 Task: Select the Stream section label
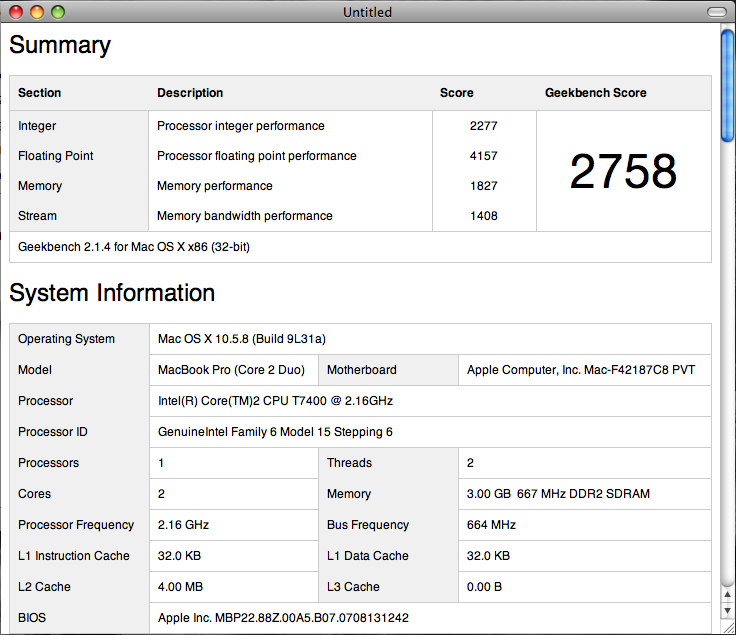pos(38,216)
